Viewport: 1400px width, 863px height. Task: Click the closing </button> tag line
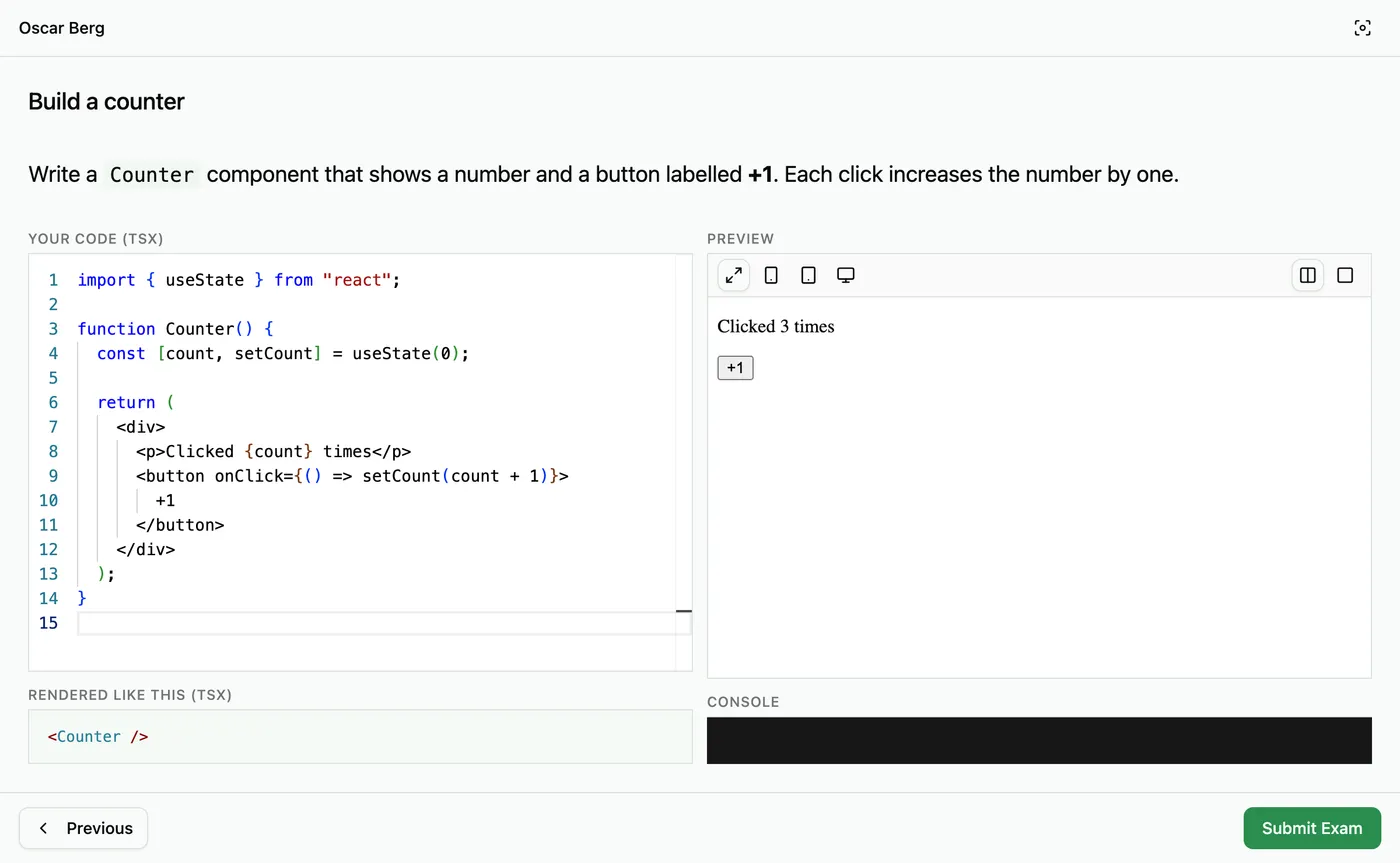click(x=180, y=525)
